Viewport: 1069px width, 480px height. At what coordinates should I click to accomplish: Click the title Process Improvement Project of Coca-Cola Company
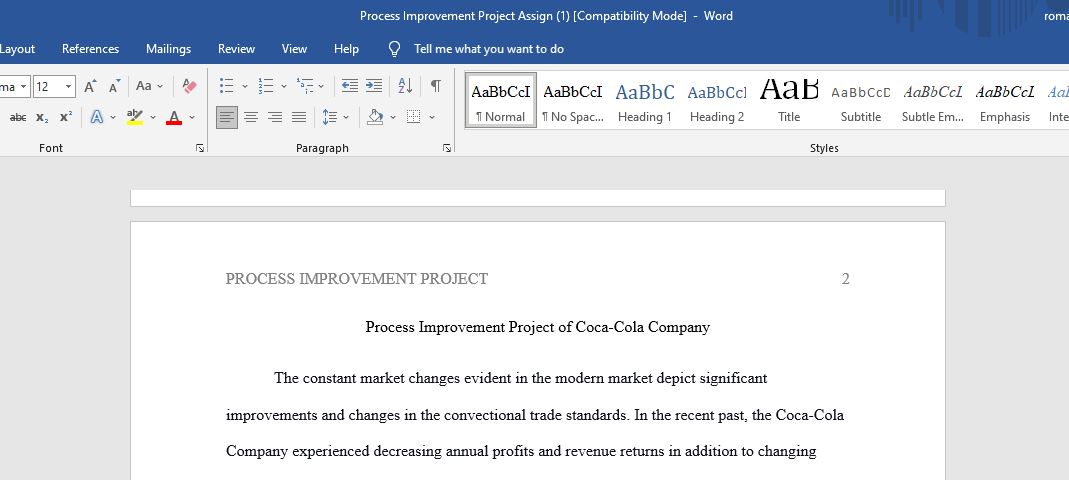537,327
